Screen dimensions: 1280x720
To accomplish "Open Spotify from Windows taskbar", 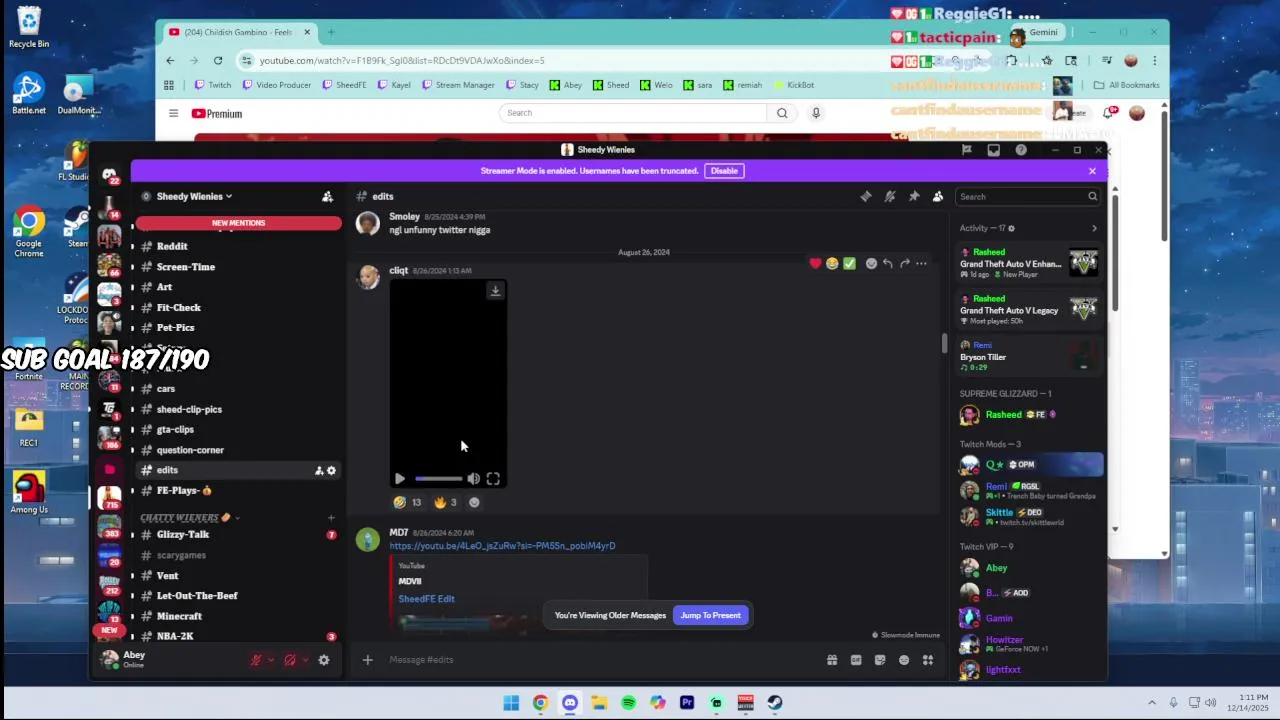I will pyautogui.click(x=628, y=703).
